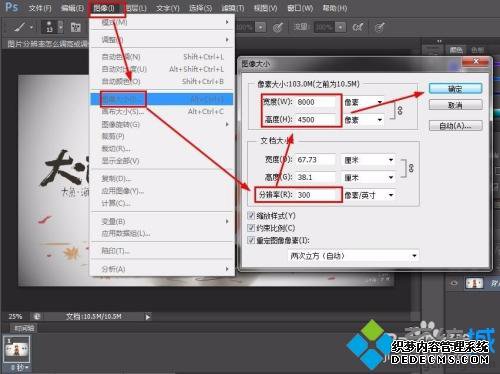Open the 像素/英寸 resolution unit dropdown
Screen dimensions: 500x374
pos(369,195)
